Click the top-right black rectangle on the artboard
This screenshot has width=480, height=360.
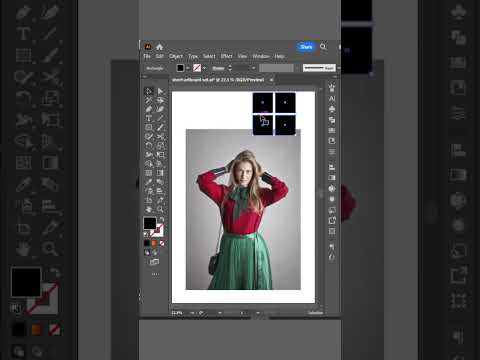pos(285,103)
